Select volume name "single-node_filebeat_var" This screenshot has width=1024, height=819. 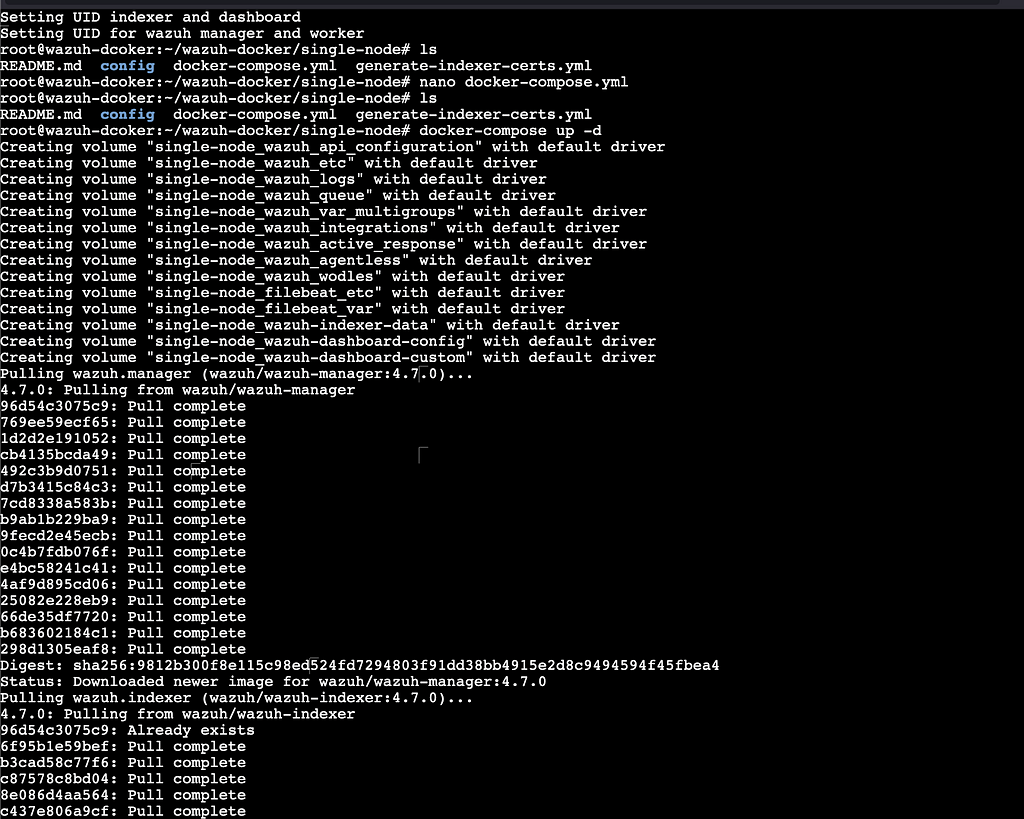pos(264,309)
